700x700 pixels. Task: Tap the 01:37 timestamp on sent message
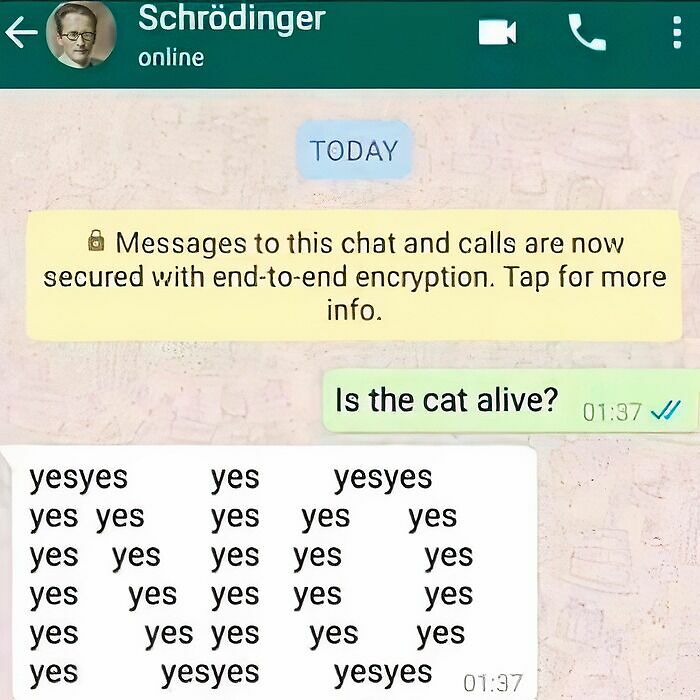pos(612,412)
